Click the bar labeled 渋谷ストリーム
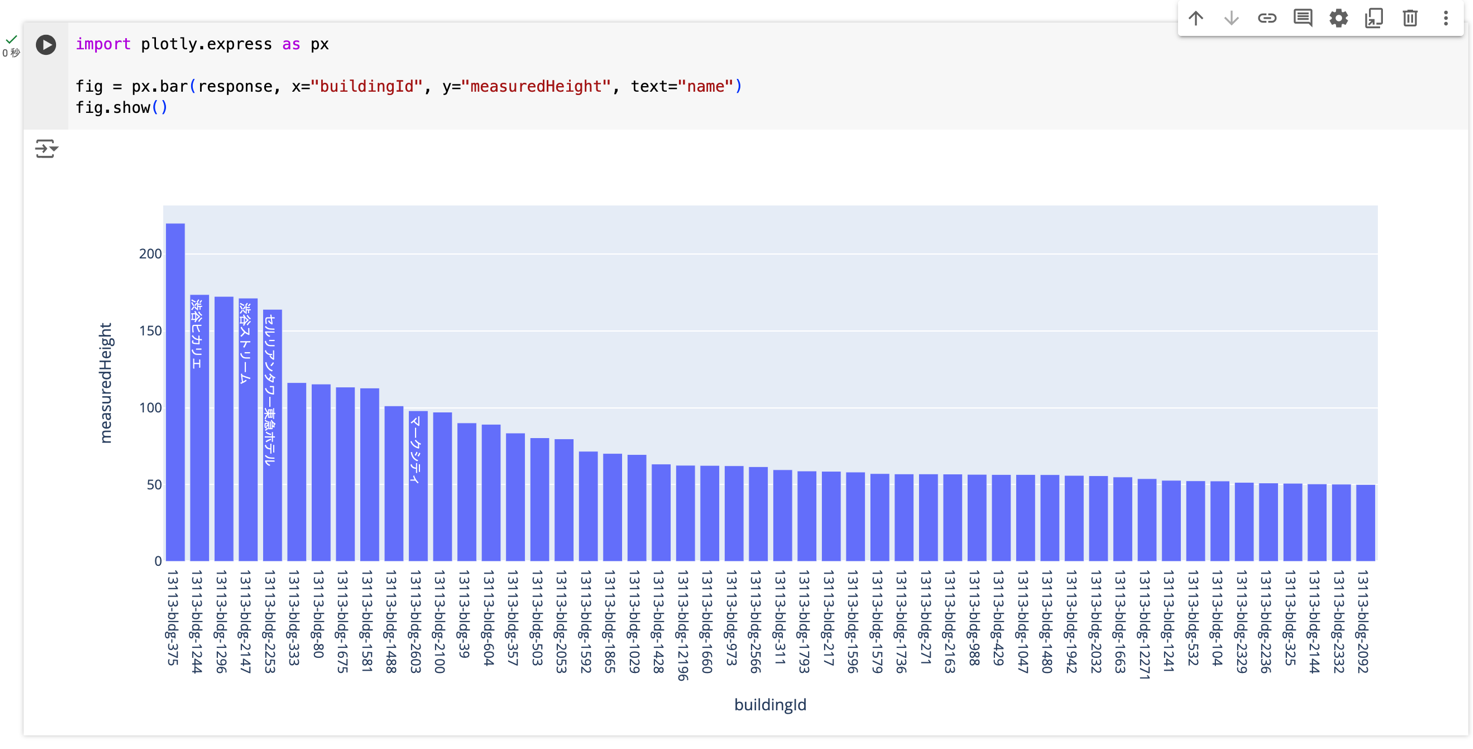 click(x=248, y=430)
